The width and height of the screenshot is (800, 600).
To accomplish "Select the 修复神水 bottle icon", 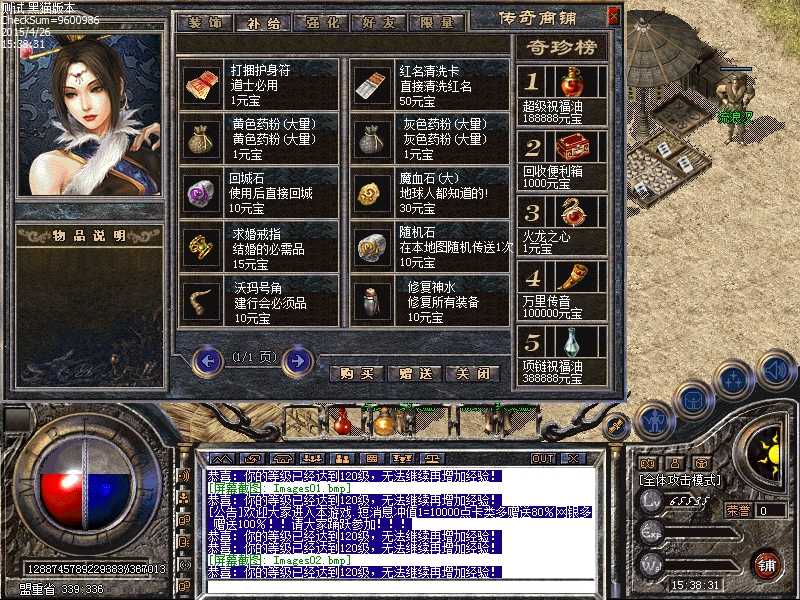I will click(x=372, y=302).
